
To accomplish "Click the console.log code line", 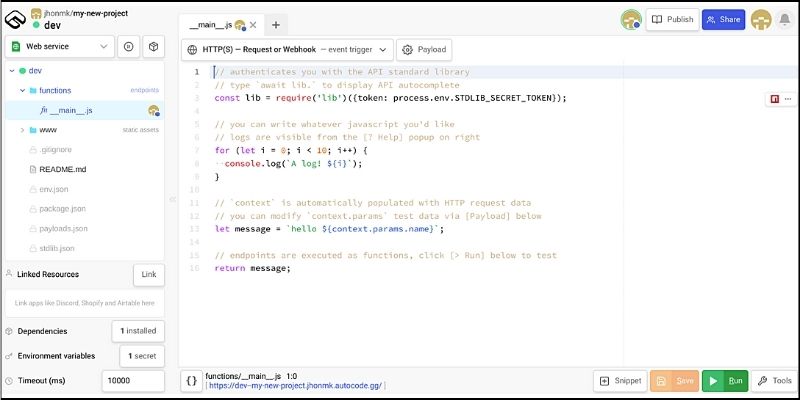I will point(293,164).
